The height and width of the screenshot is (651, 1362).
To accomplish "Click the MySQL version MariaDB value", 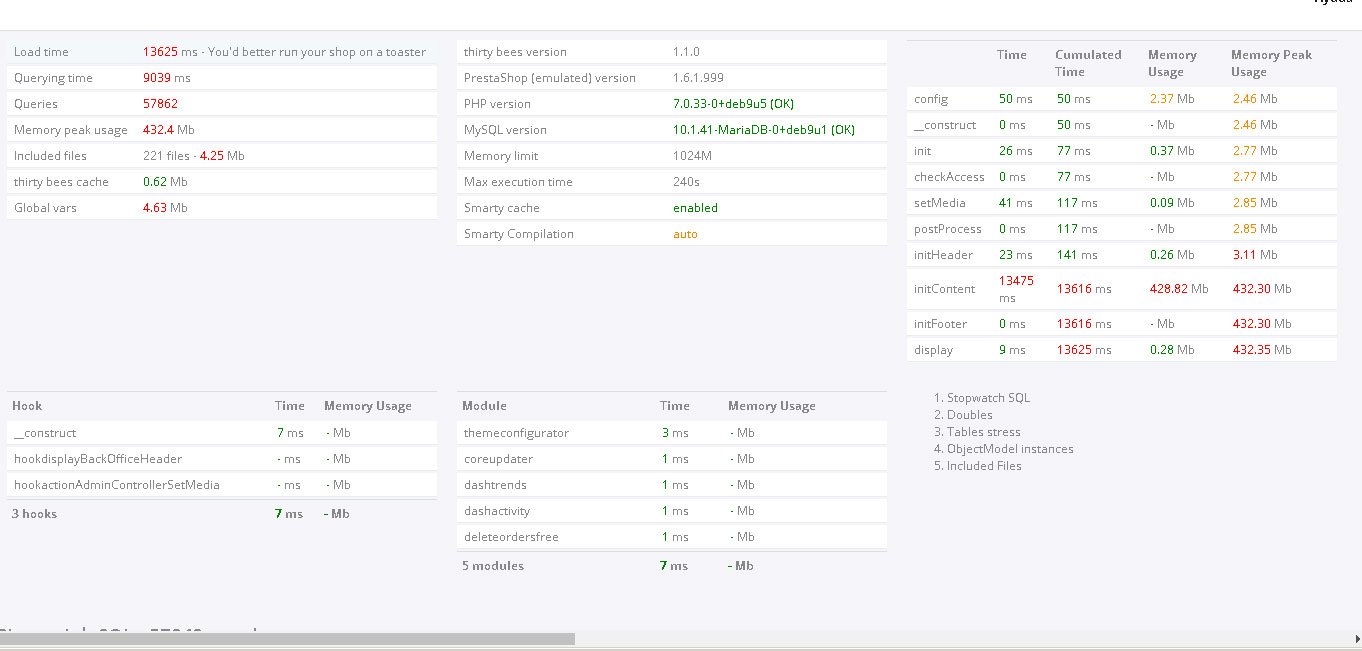I will click(764, 130).
